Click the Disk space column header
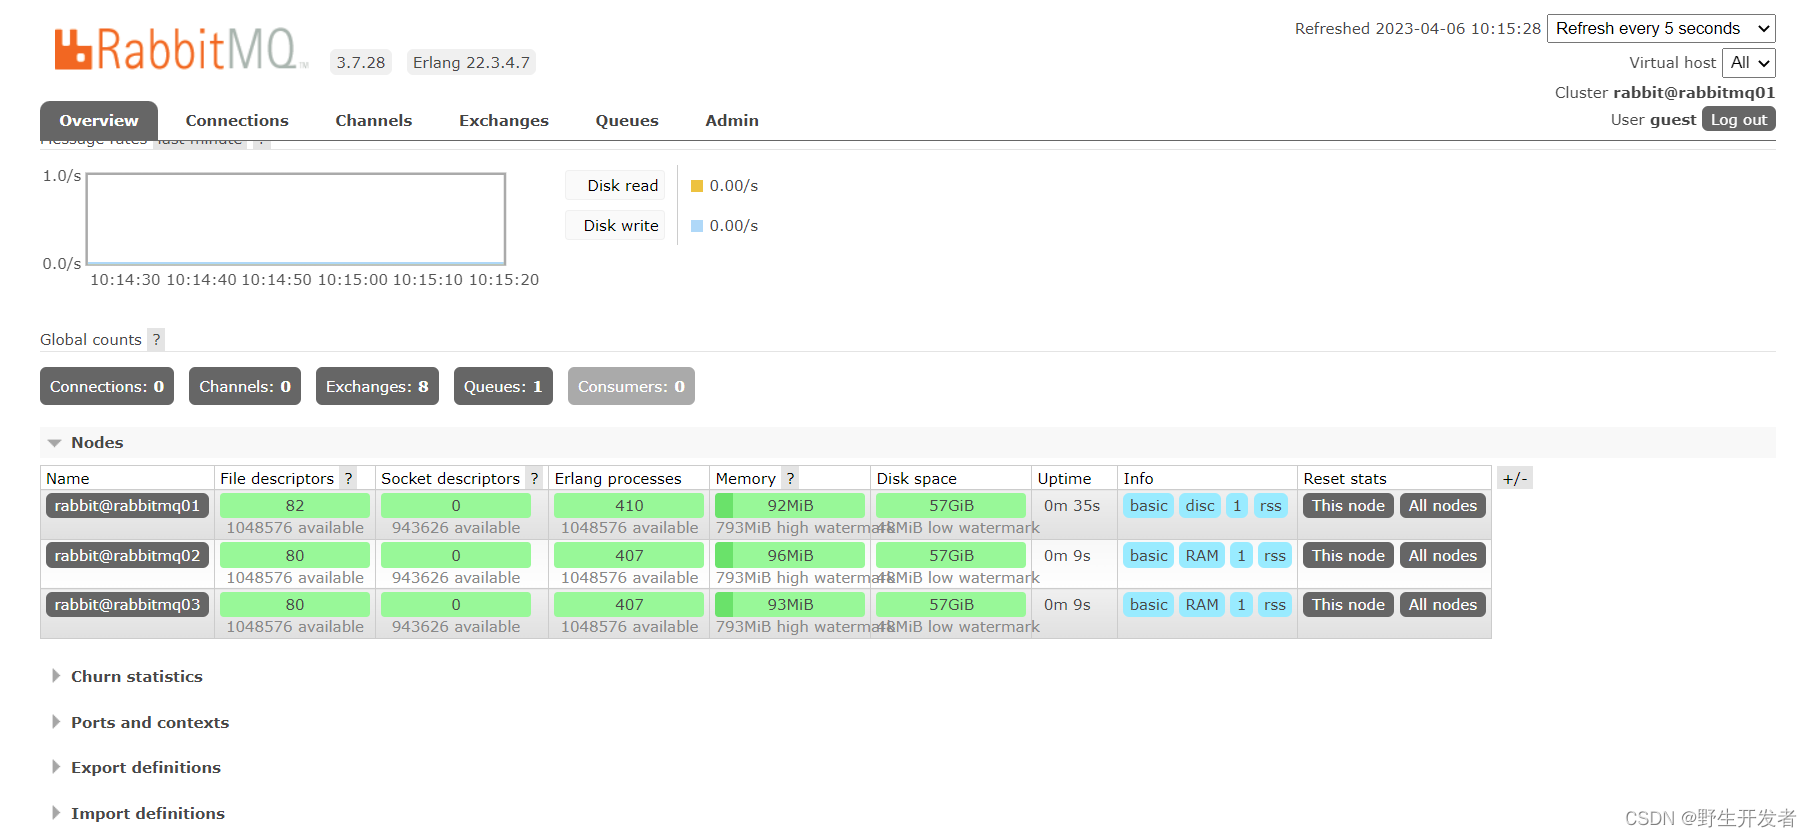 [951, 479]
